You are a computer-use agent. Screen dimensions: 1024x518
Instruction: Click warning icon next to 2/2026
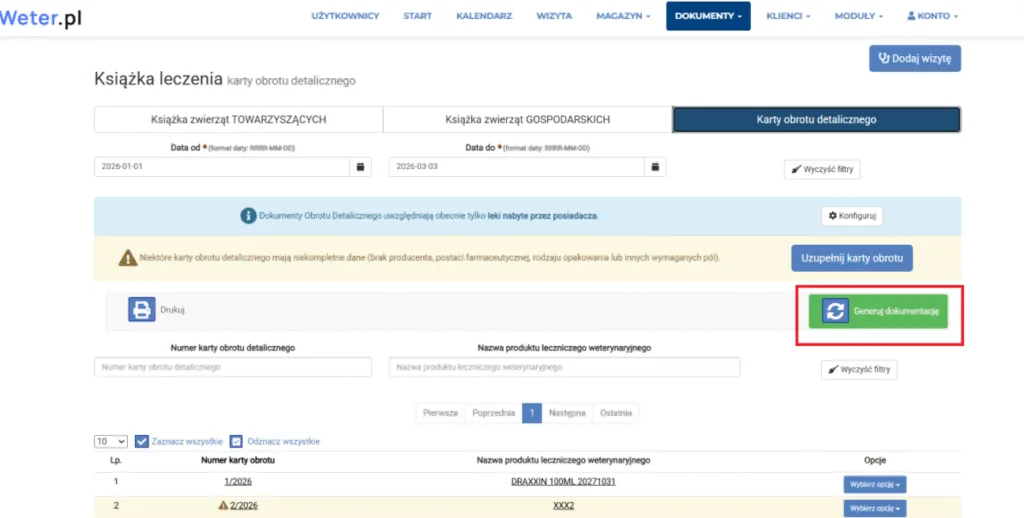tap(223, 505)
